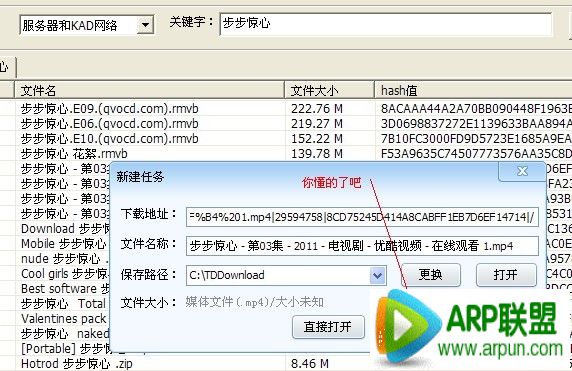
Task: Expand the 保存路径 C:\TDDownload dropdown
Action: pyautogui.click(x=378, y=275)
